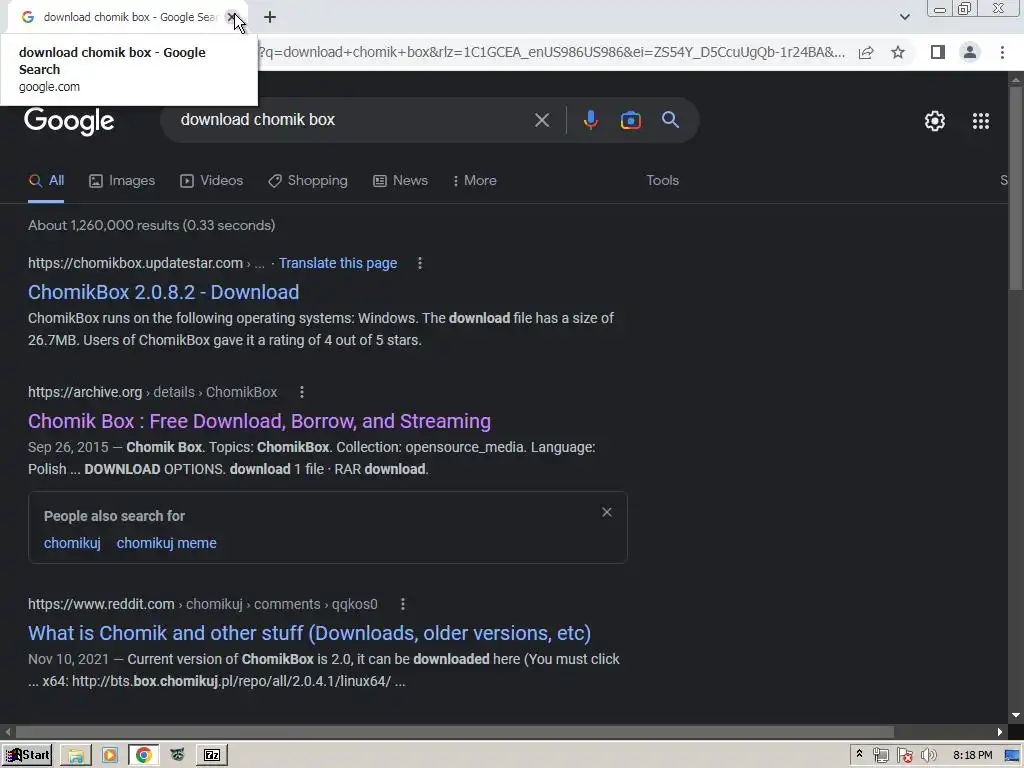This screenshot has height=768, width=1024.
Task: Search for chomikuj meme suggestion
Action: [x=167, y=543]
